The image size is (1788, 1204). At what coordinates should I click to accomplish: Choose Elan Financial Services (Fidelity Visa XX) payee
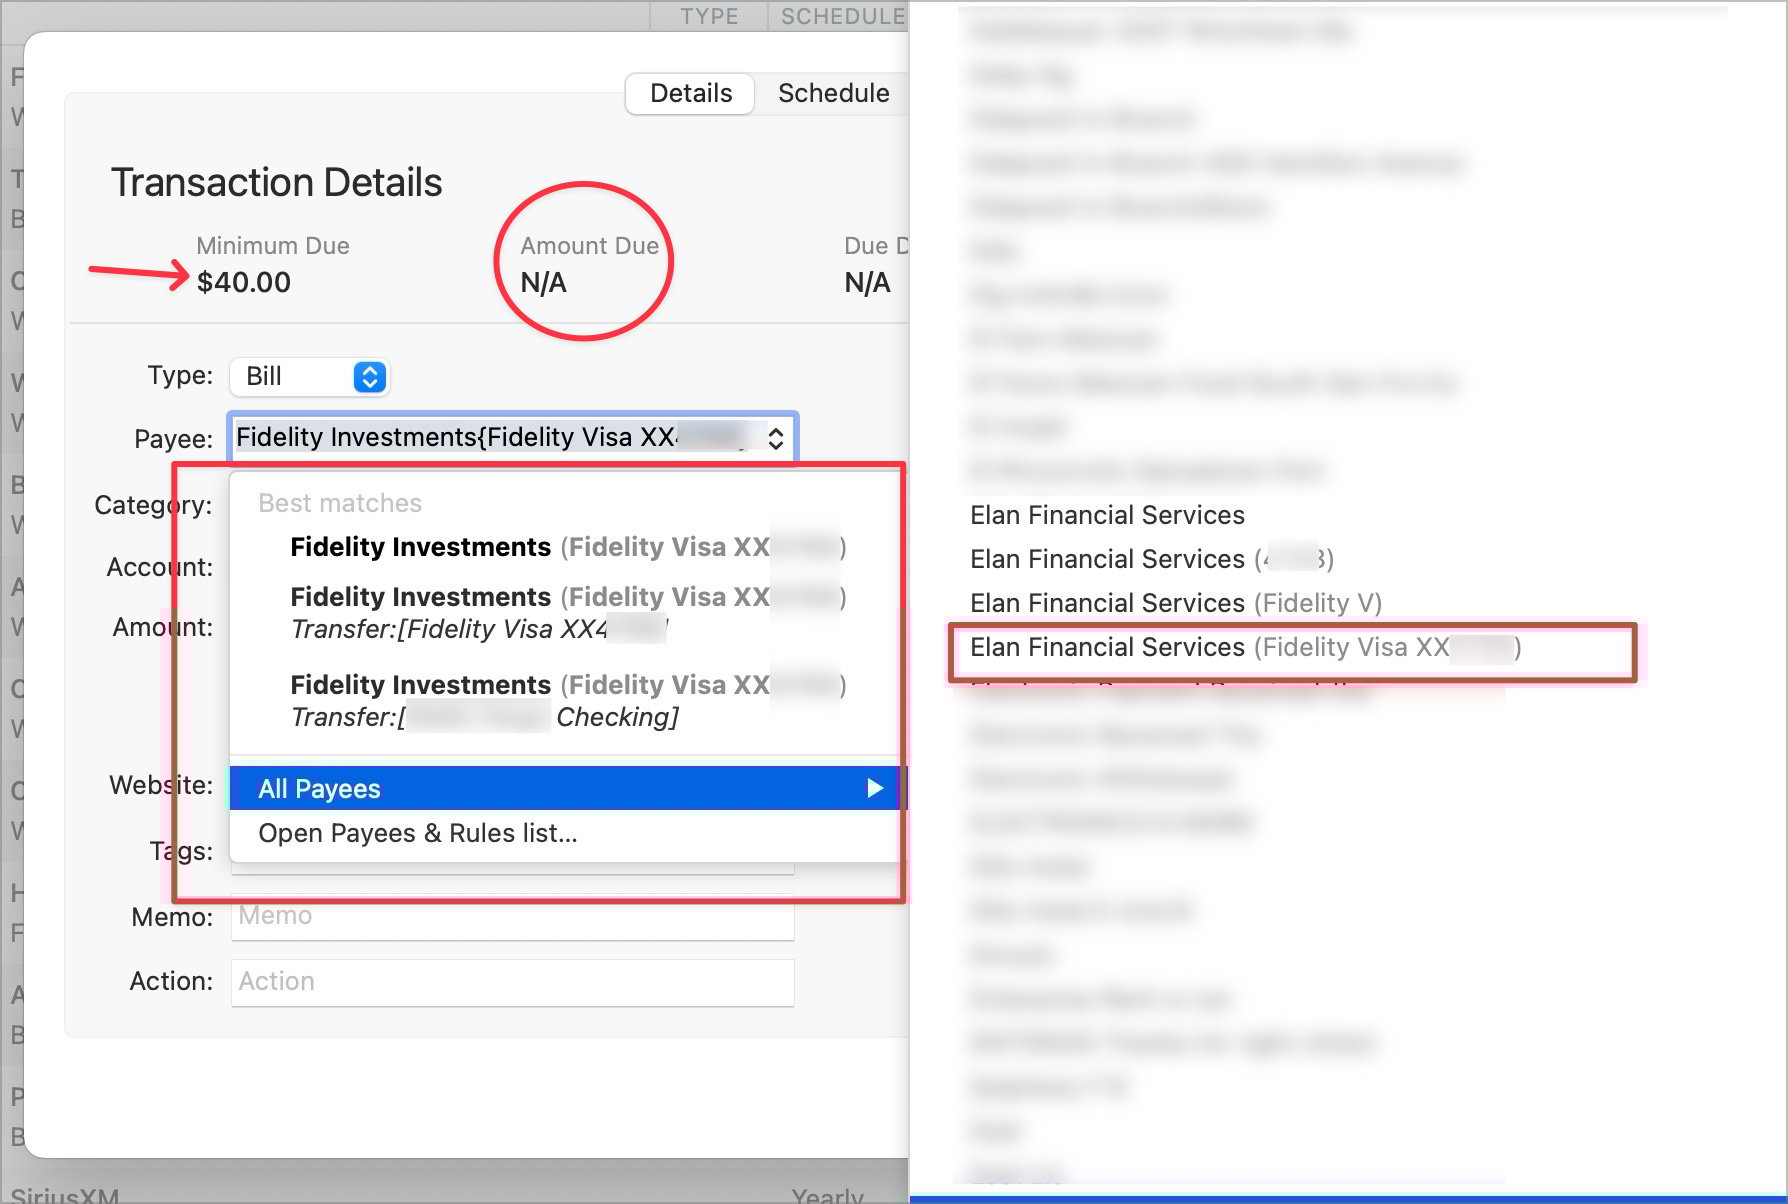(x=1246, y=647)
